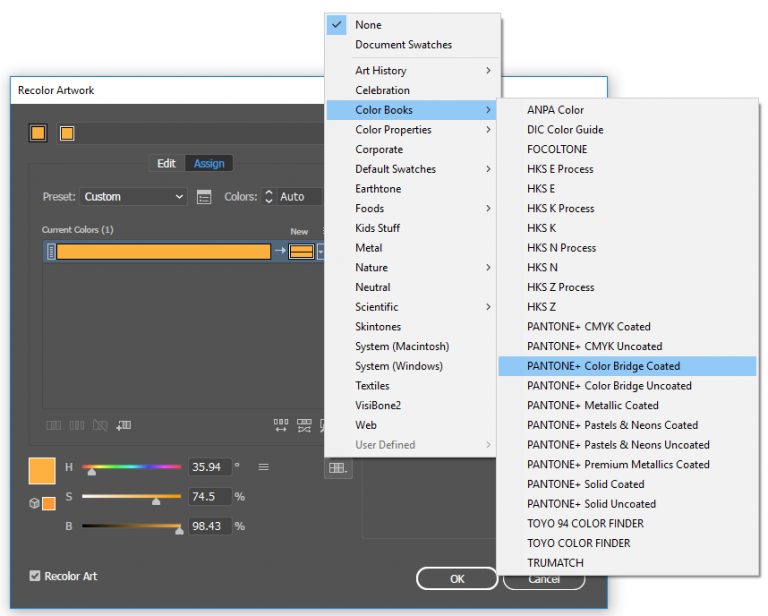Select TRUMATCH color book
Viewport: 768px width, 616px height.
(627, 563)
